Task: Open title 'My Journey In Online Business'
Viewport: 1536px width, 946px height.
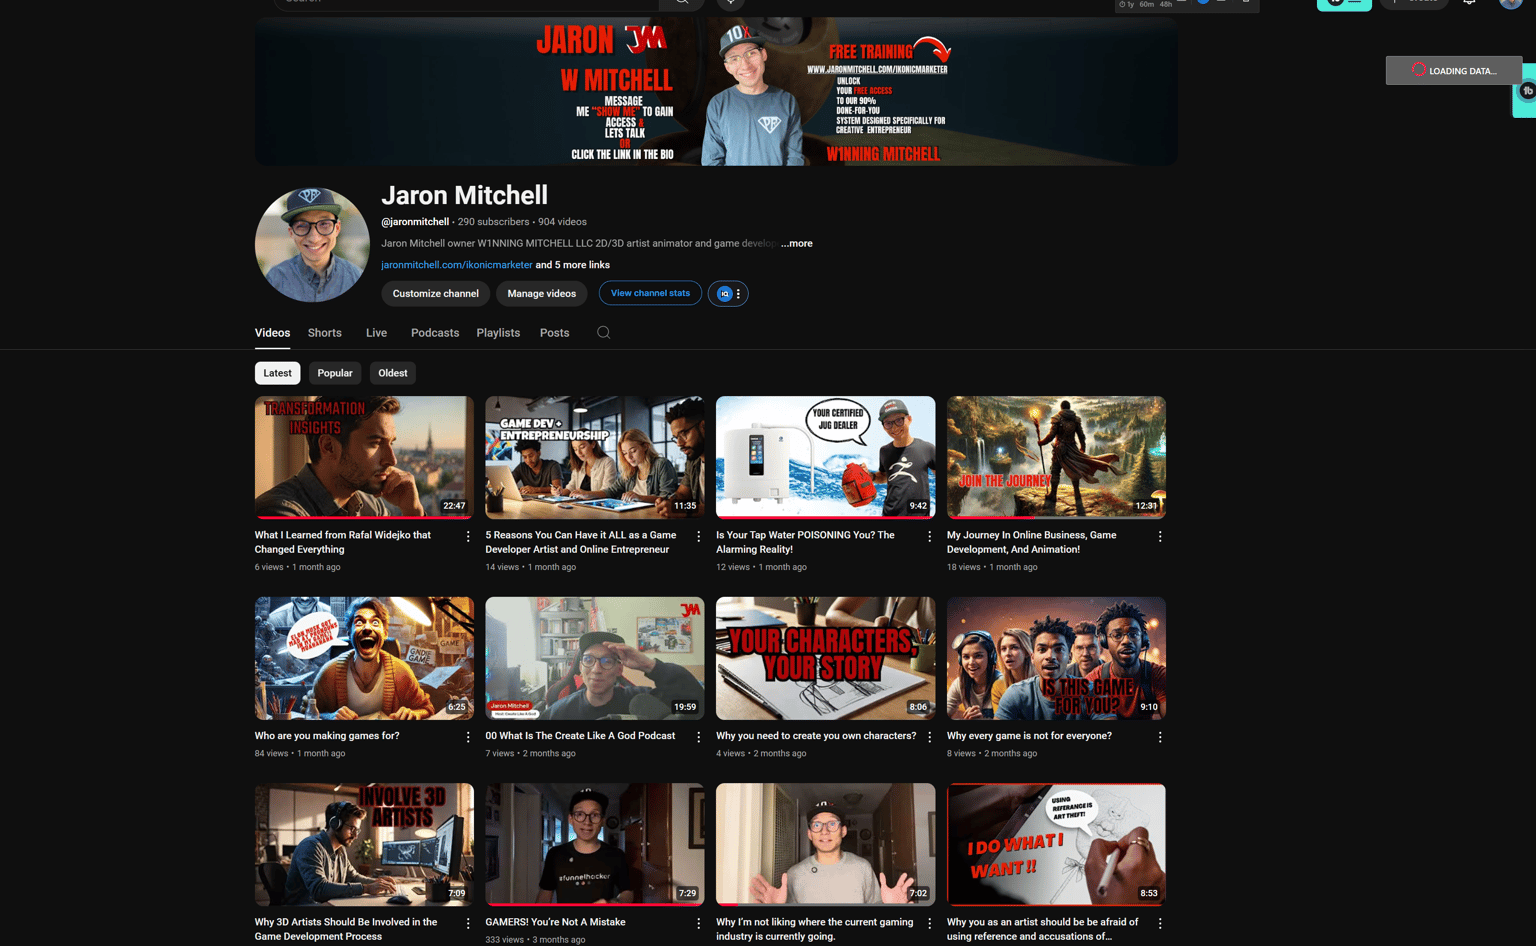Action: 1032,542
